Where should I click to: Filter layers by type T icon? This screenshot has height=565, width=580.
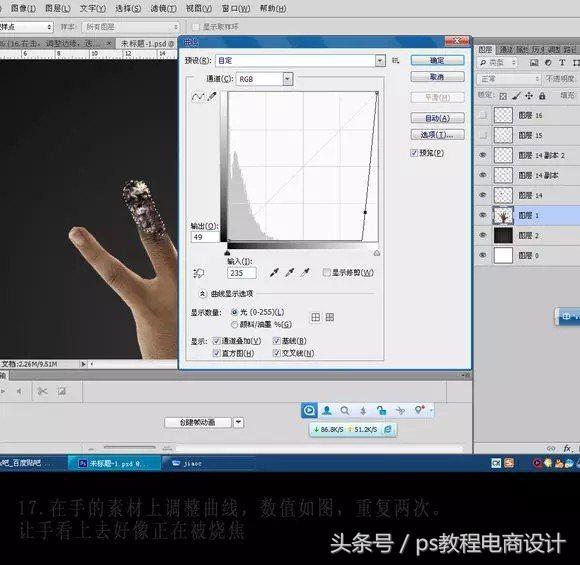click(x=562, y=63)
